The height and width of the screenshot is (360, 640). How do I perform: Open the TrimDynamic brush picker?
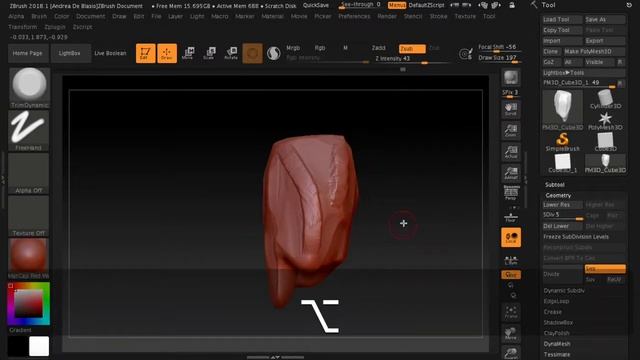pos(29,88)
